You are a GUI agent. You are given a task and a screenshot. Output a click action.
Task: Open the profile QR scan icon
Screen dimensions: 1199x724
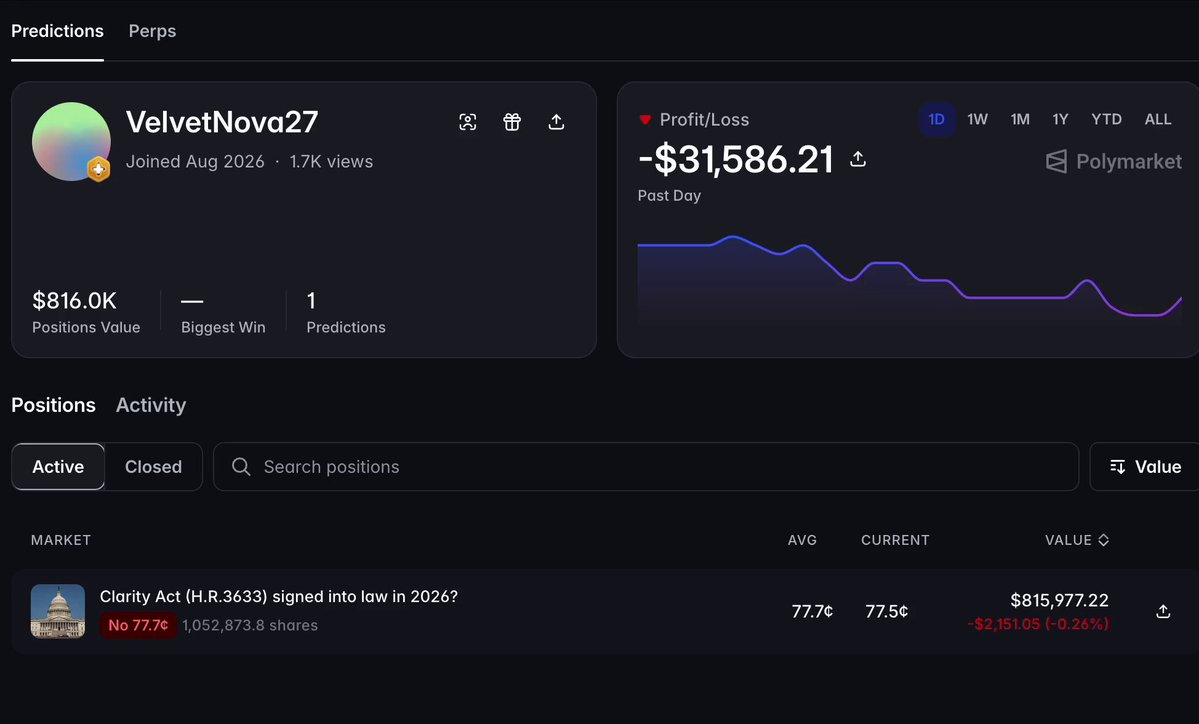467,122
